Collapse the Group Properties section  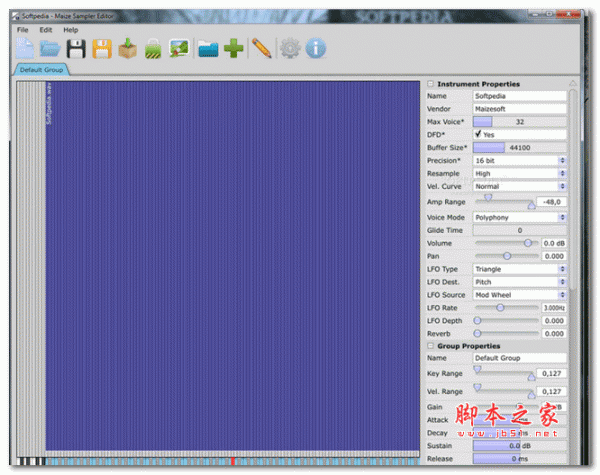coord(430,346)
